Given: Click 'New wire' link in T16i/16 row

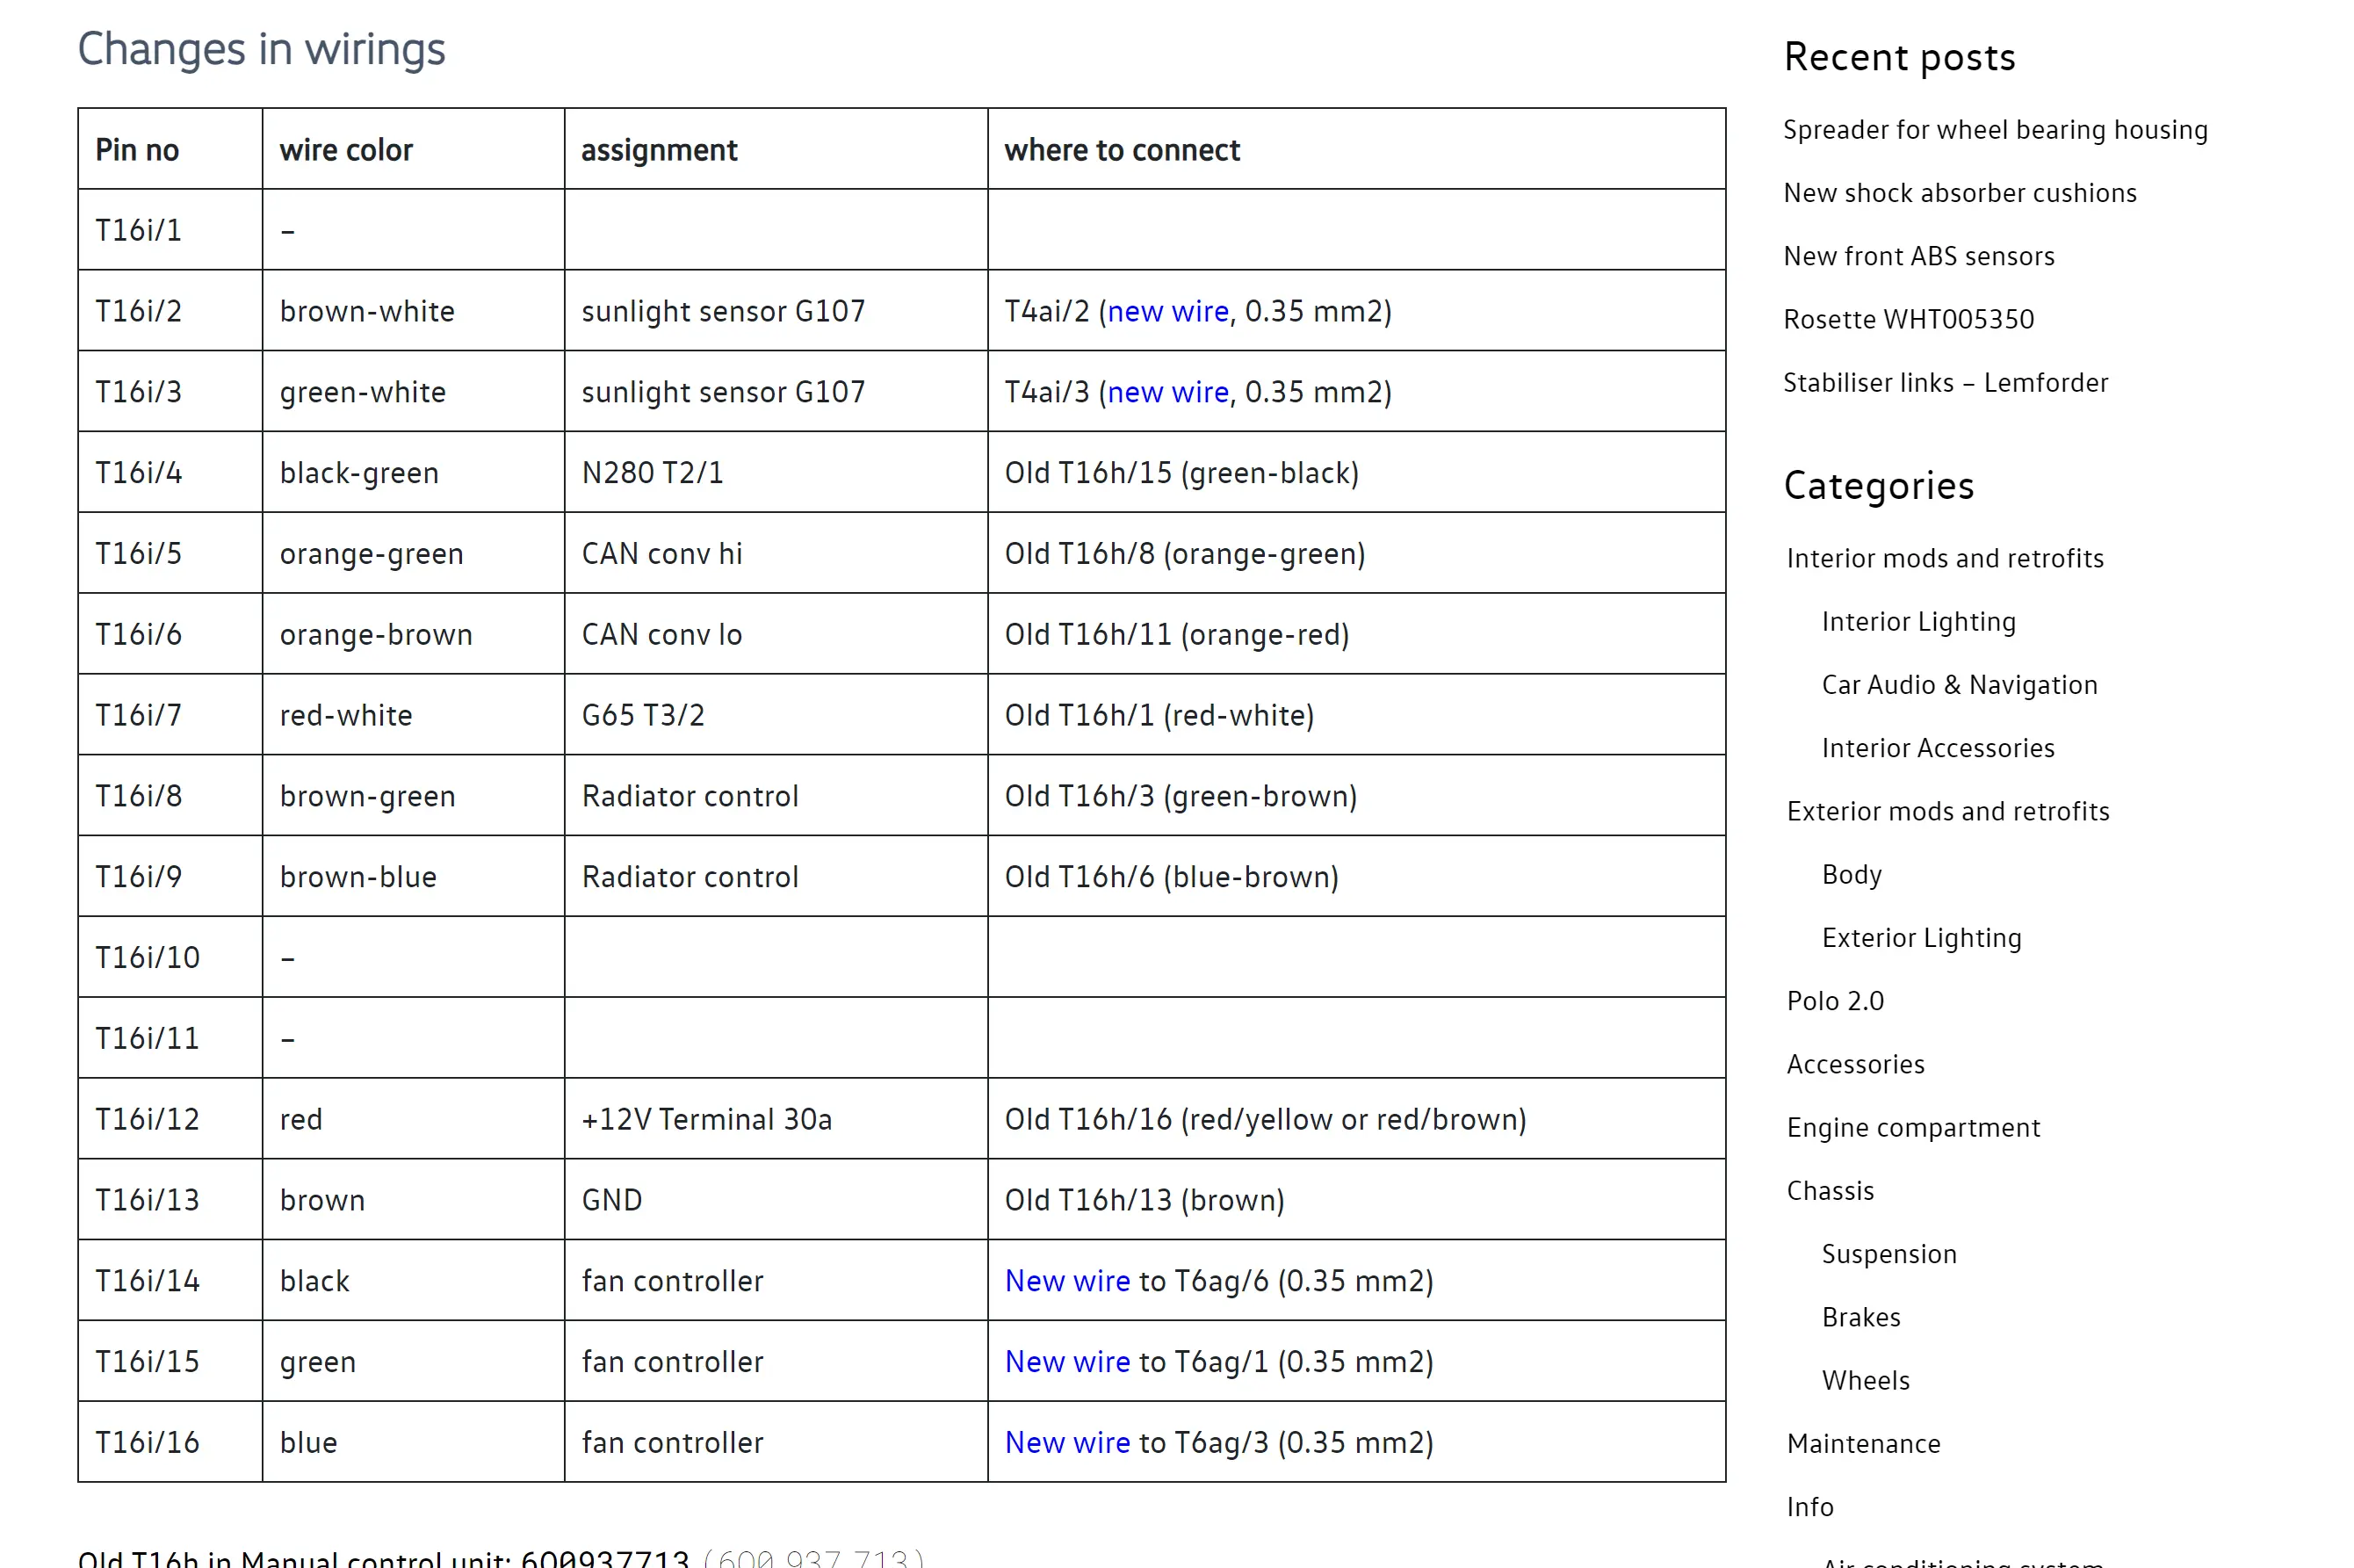Looking at the screenshot, I should click(x=1067, y=1442).
